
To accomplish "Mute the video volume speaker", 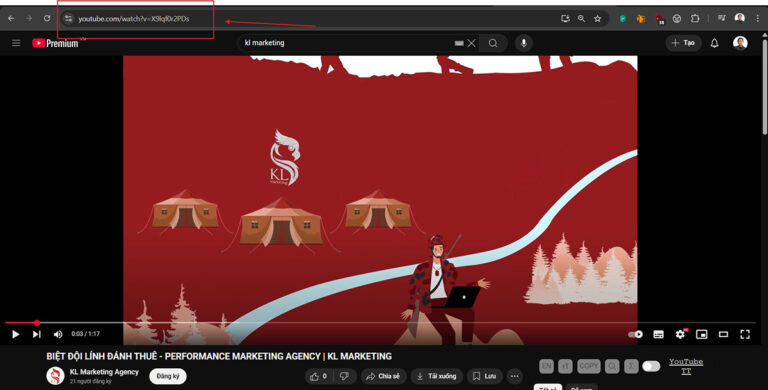I will pos(58,334).
